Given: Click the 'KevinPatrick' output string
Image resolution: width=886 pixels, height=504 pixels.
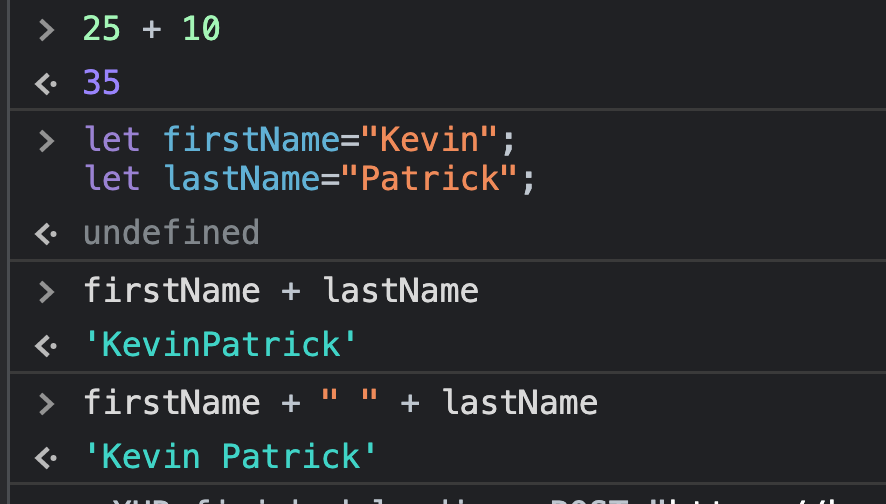Looking at the screenshot, I should [x=220, y=345].
